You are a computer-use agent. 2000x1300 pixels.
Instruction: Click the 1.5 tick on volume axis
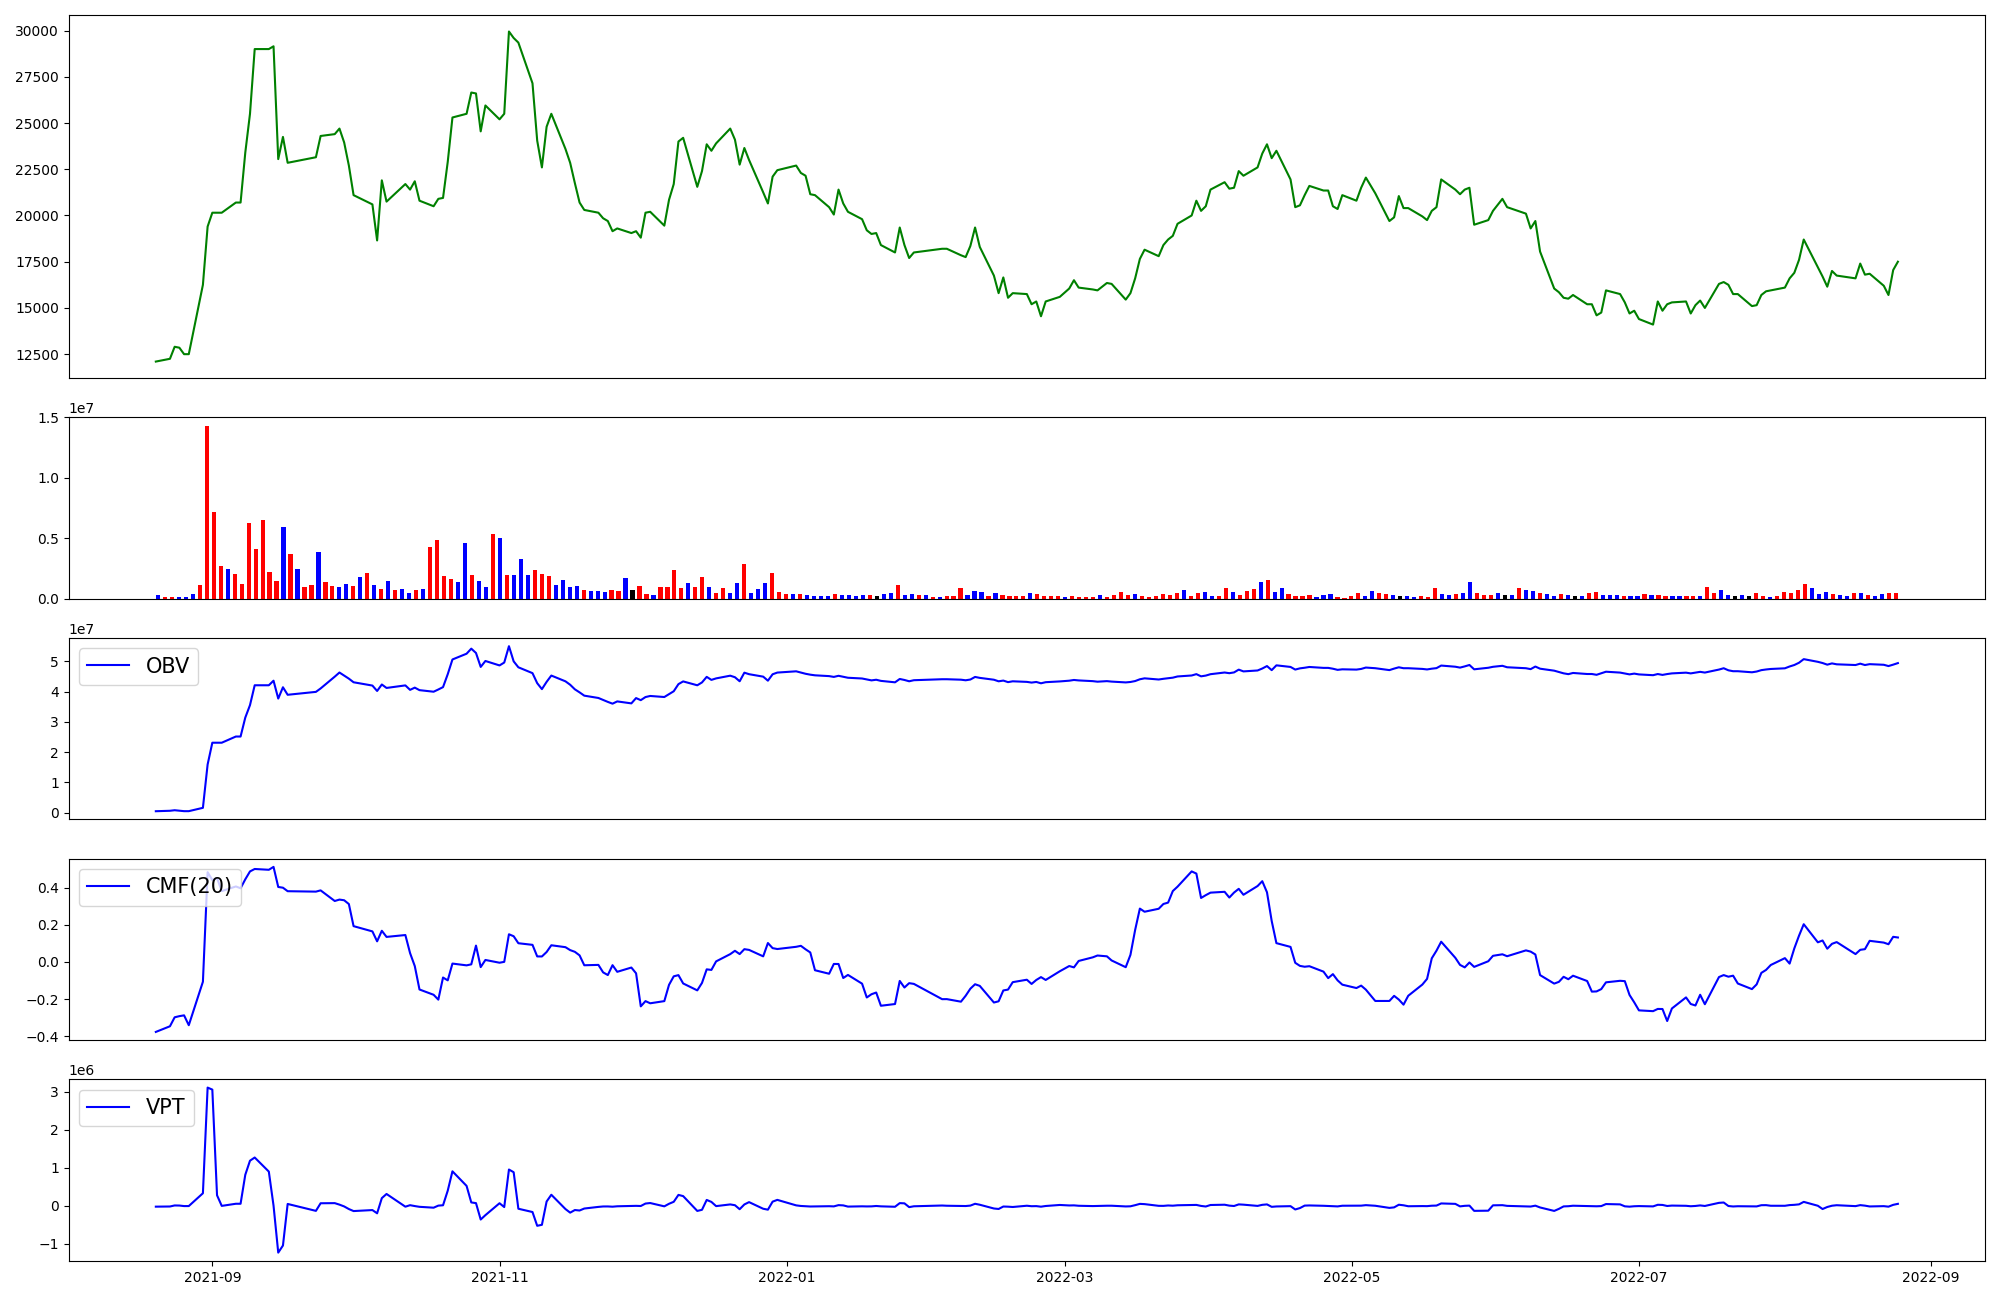coord(49,418)
